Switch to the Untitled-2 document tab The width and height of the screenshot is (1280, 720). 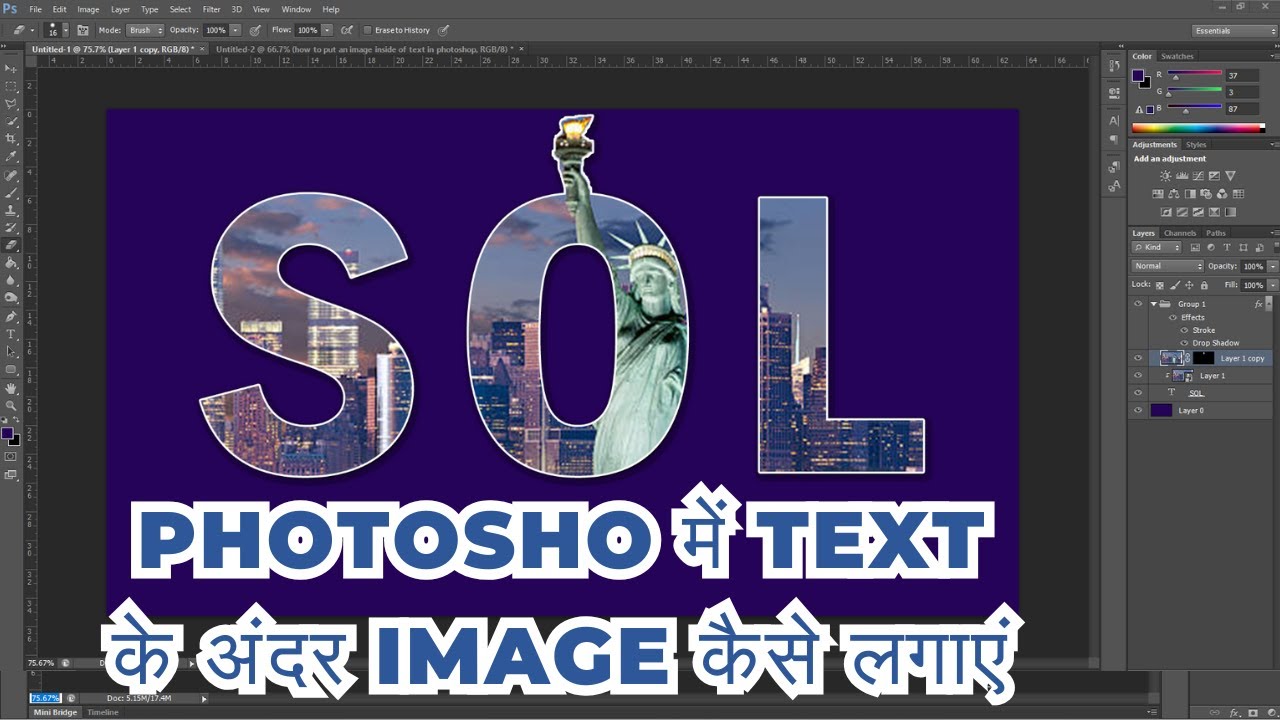364,48
